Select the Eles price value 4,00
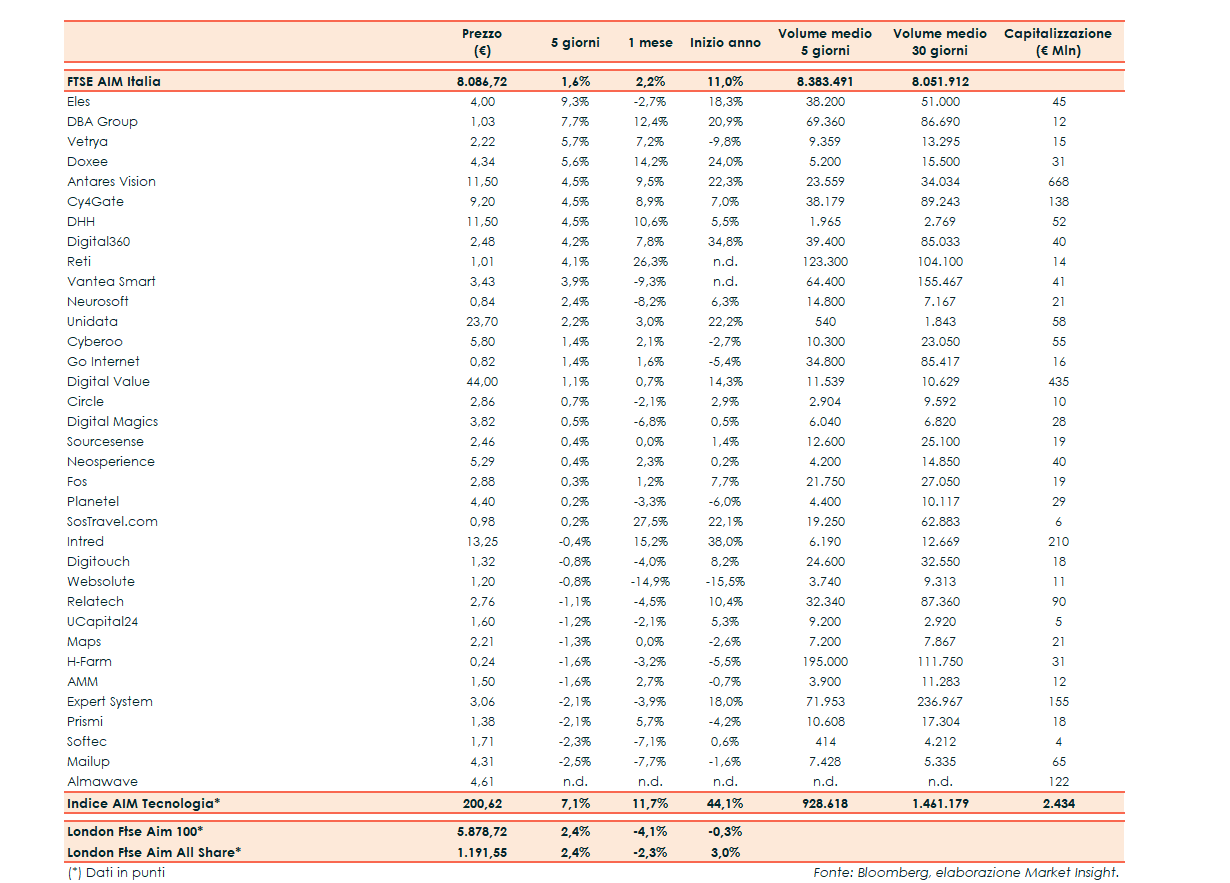1230x883 pixels. pyautogui.click(x=482, y=102)
